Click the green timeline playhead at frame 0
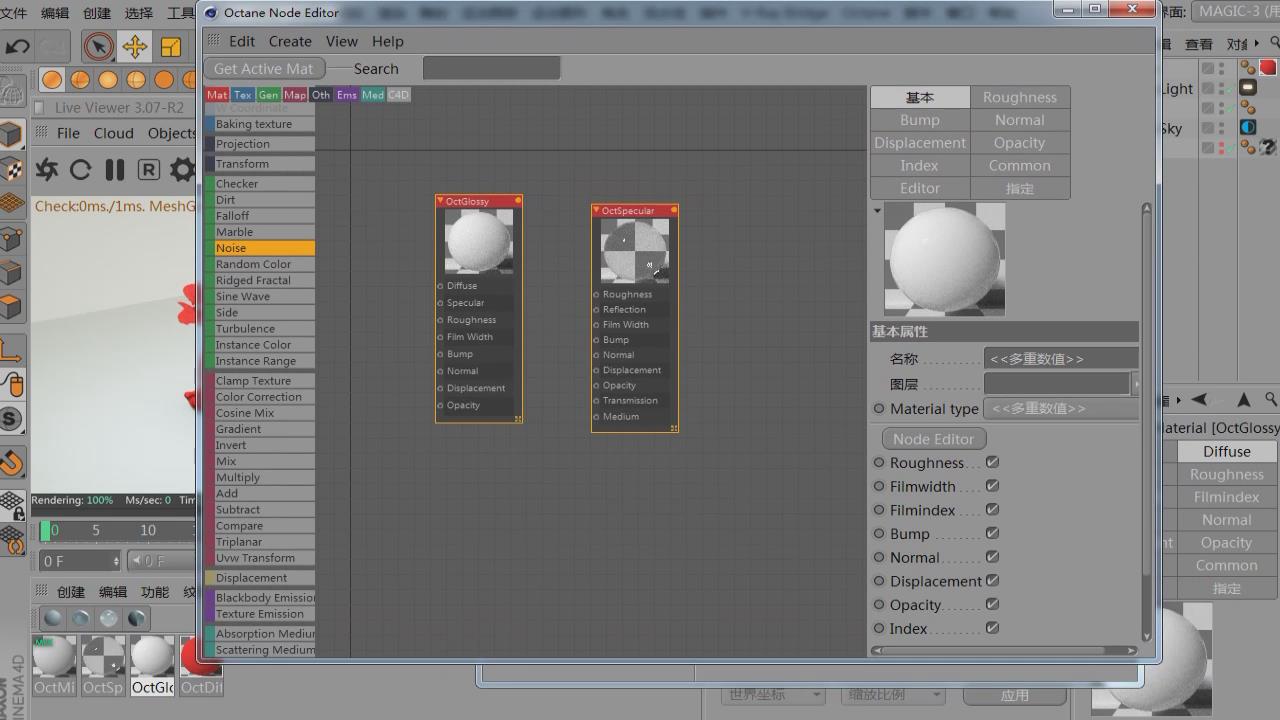Screen dimensions: 1280x720 point(44,530)
